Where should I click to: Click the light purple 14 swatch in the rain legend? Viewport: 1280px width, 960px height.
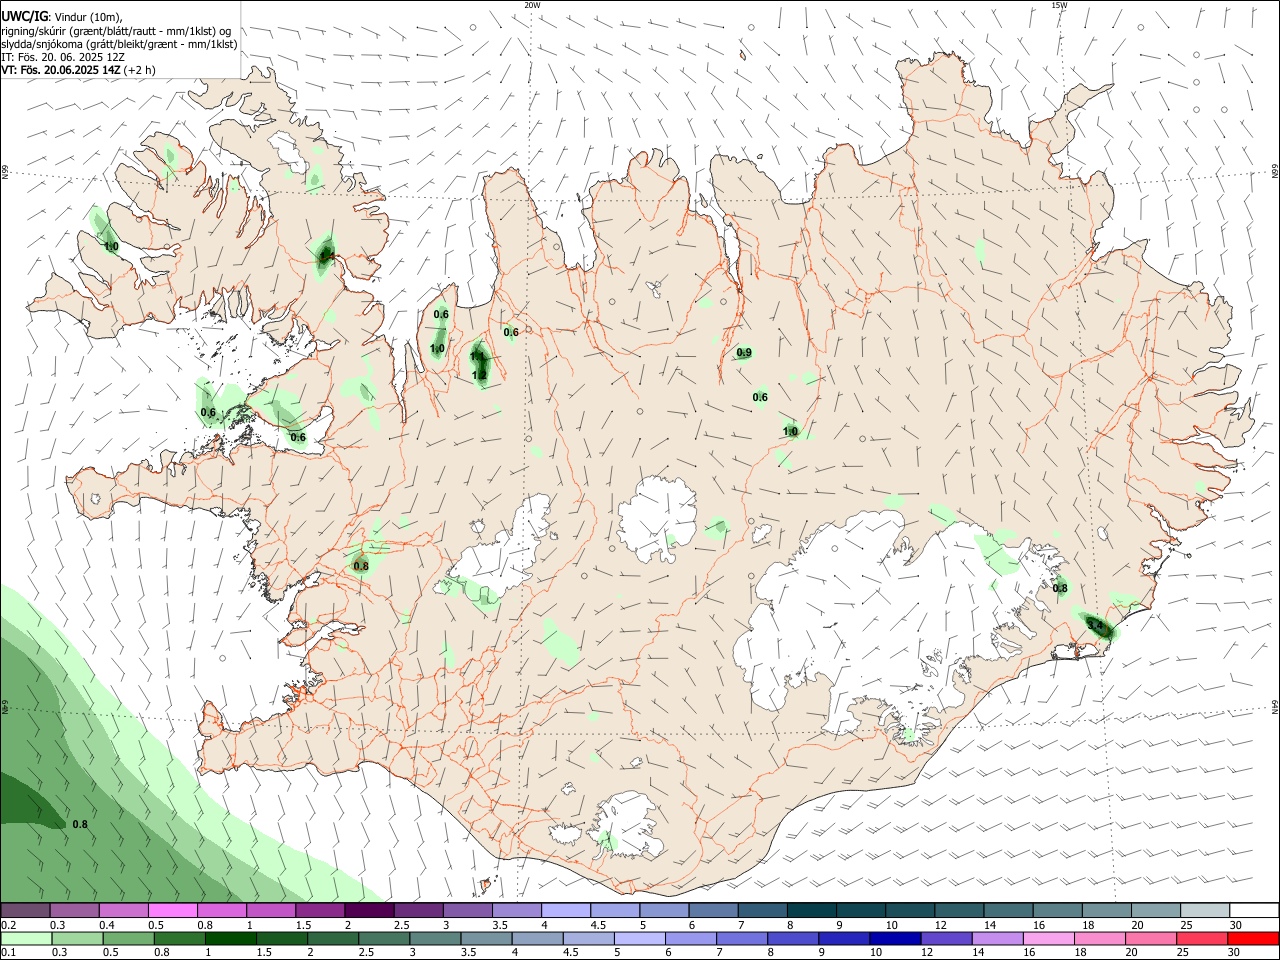tap(998, 939)
